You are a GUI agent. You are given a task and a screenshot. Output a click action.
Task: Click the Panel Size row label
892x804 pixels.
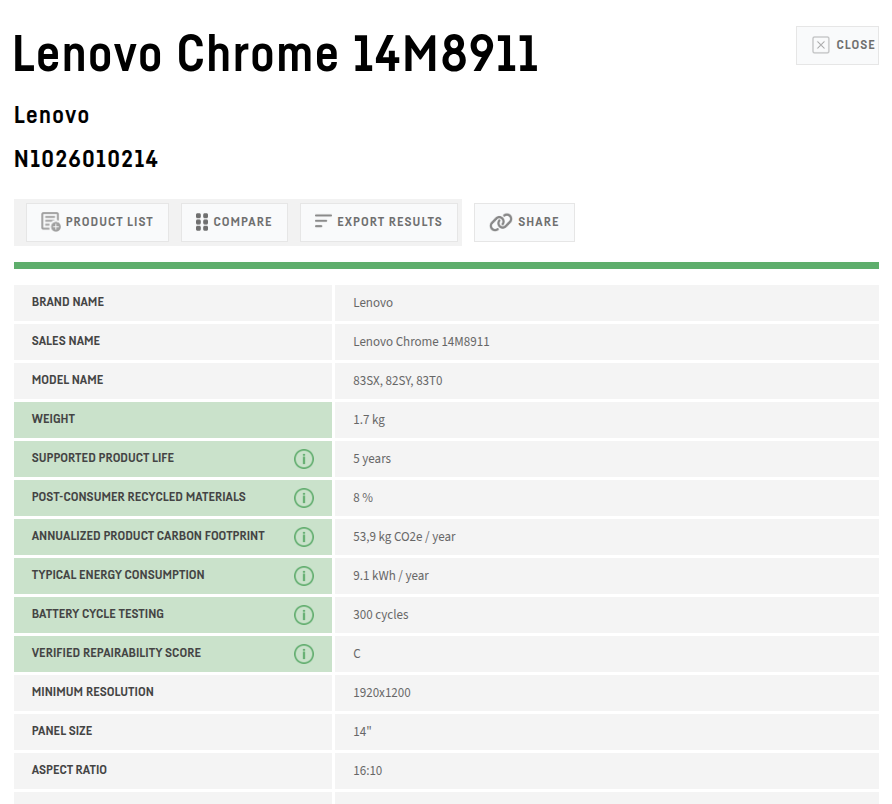tap(62, 731)
